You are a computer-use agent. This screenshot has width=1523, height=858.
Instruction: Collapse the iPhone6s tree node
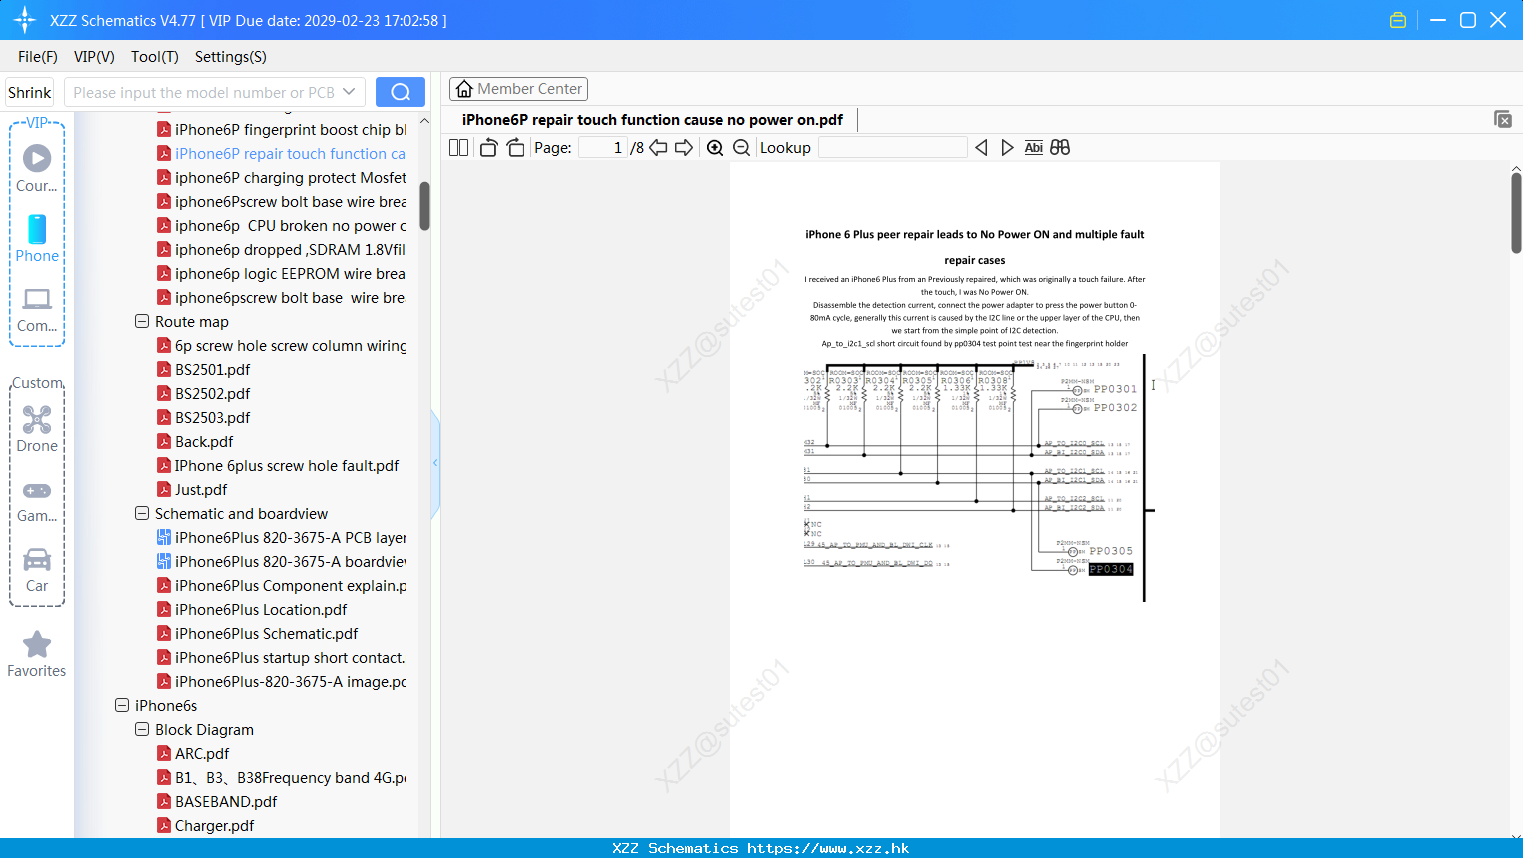122,705
